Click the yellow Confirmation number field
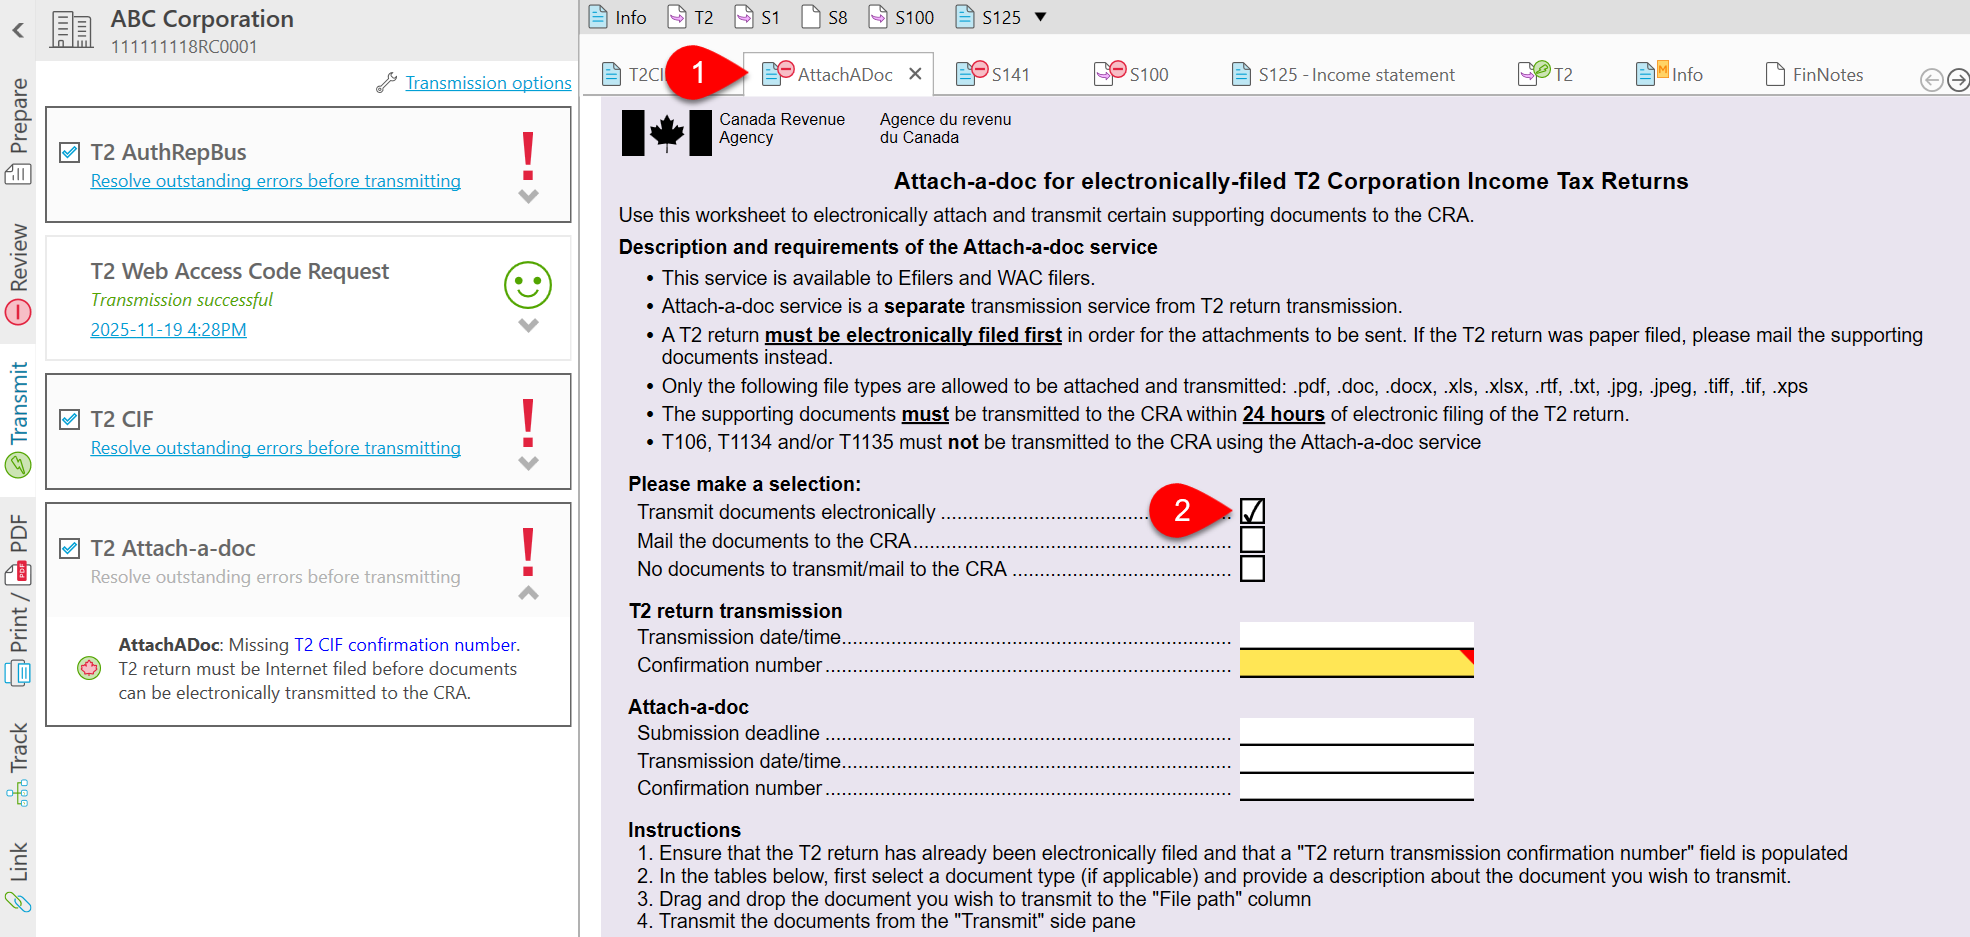Viewport: 1970px width, 937px height. [x=1355, y=664]
